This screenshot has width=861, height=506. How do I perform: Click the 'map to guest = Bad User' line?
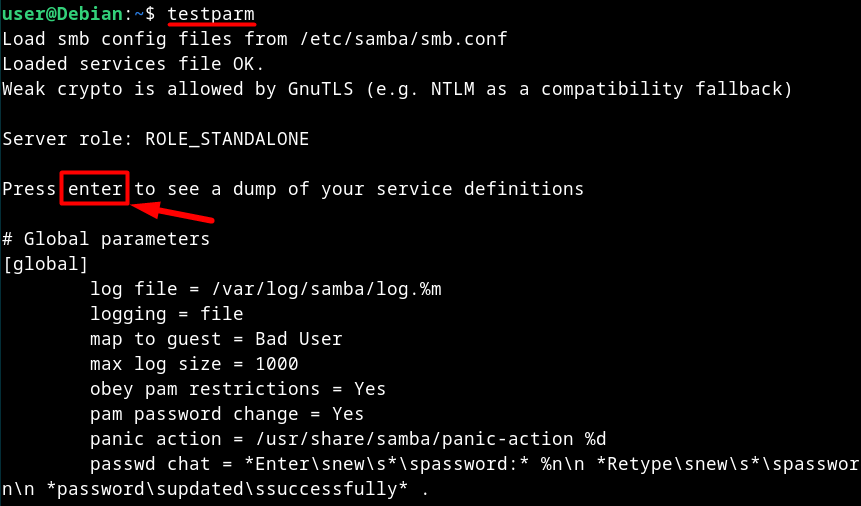click(216, 339)
